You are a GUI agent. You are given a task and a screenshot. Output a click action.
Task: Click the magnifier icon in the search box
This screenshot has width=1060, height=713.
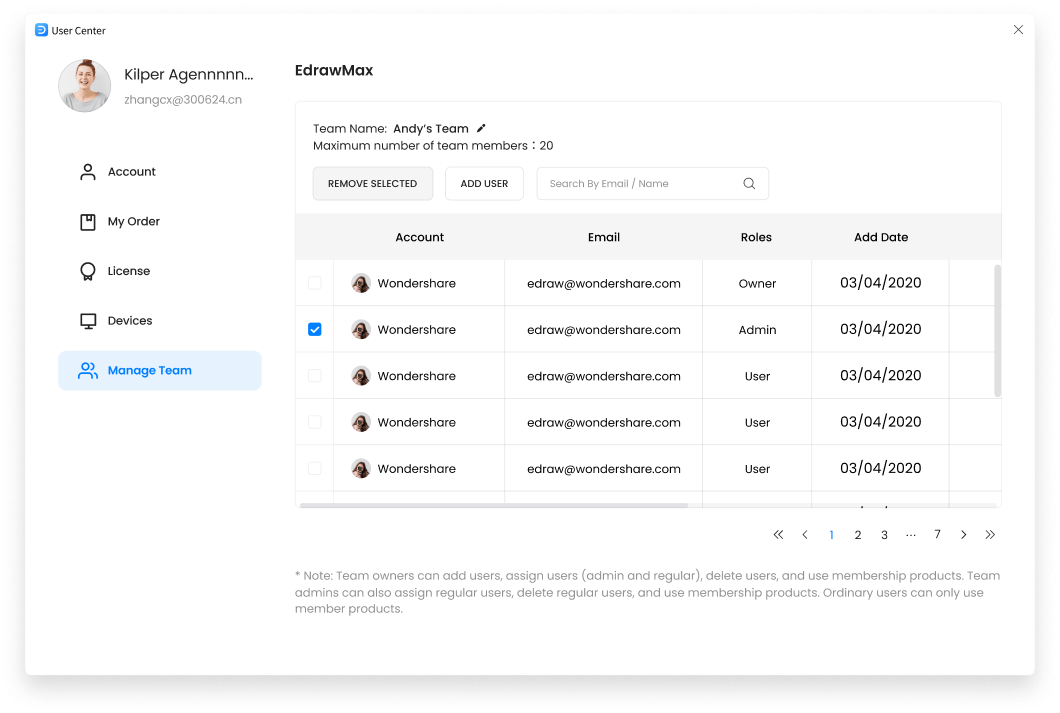749,183
